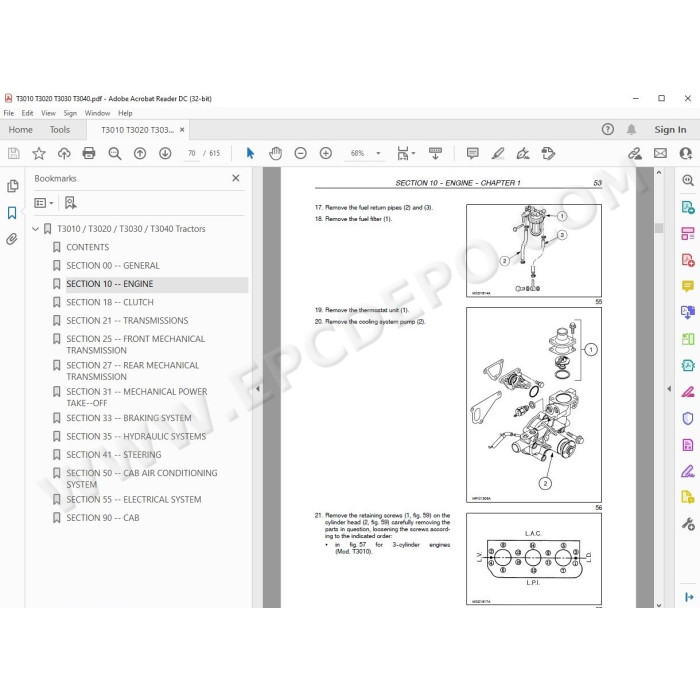This screenshot has width=700, height=700.
Task: Open More Tools wrench icon
Action: (x=688, y=524)
